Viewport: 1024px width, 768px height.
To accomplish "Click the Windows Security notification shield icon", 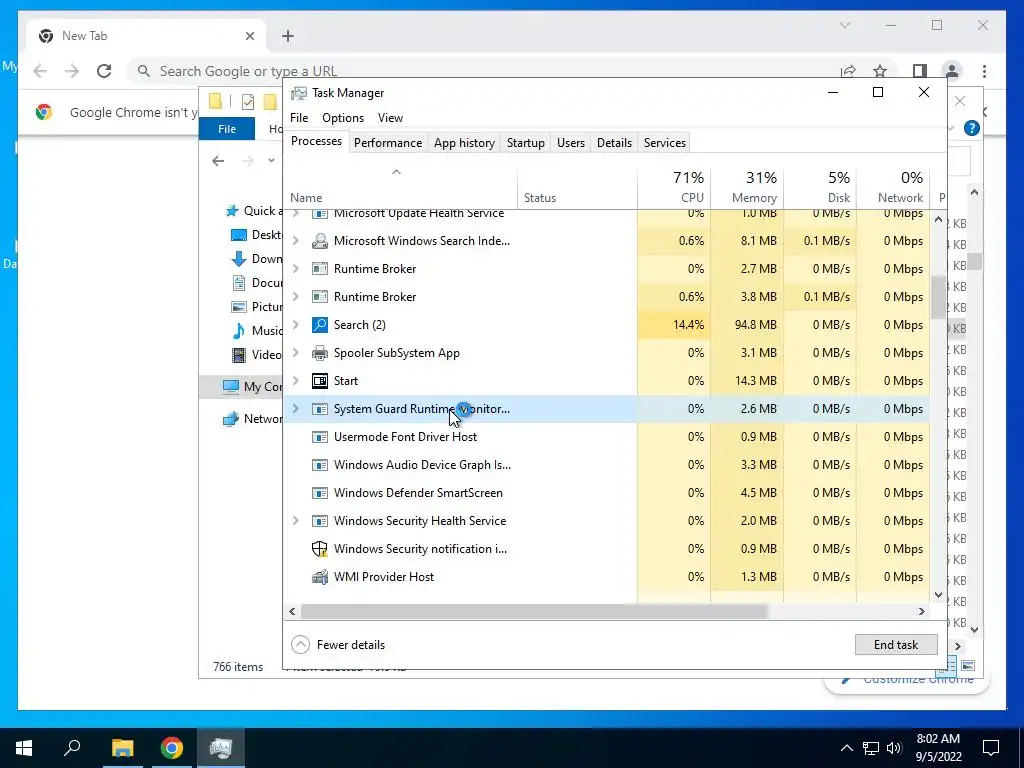I will point(319,549).
